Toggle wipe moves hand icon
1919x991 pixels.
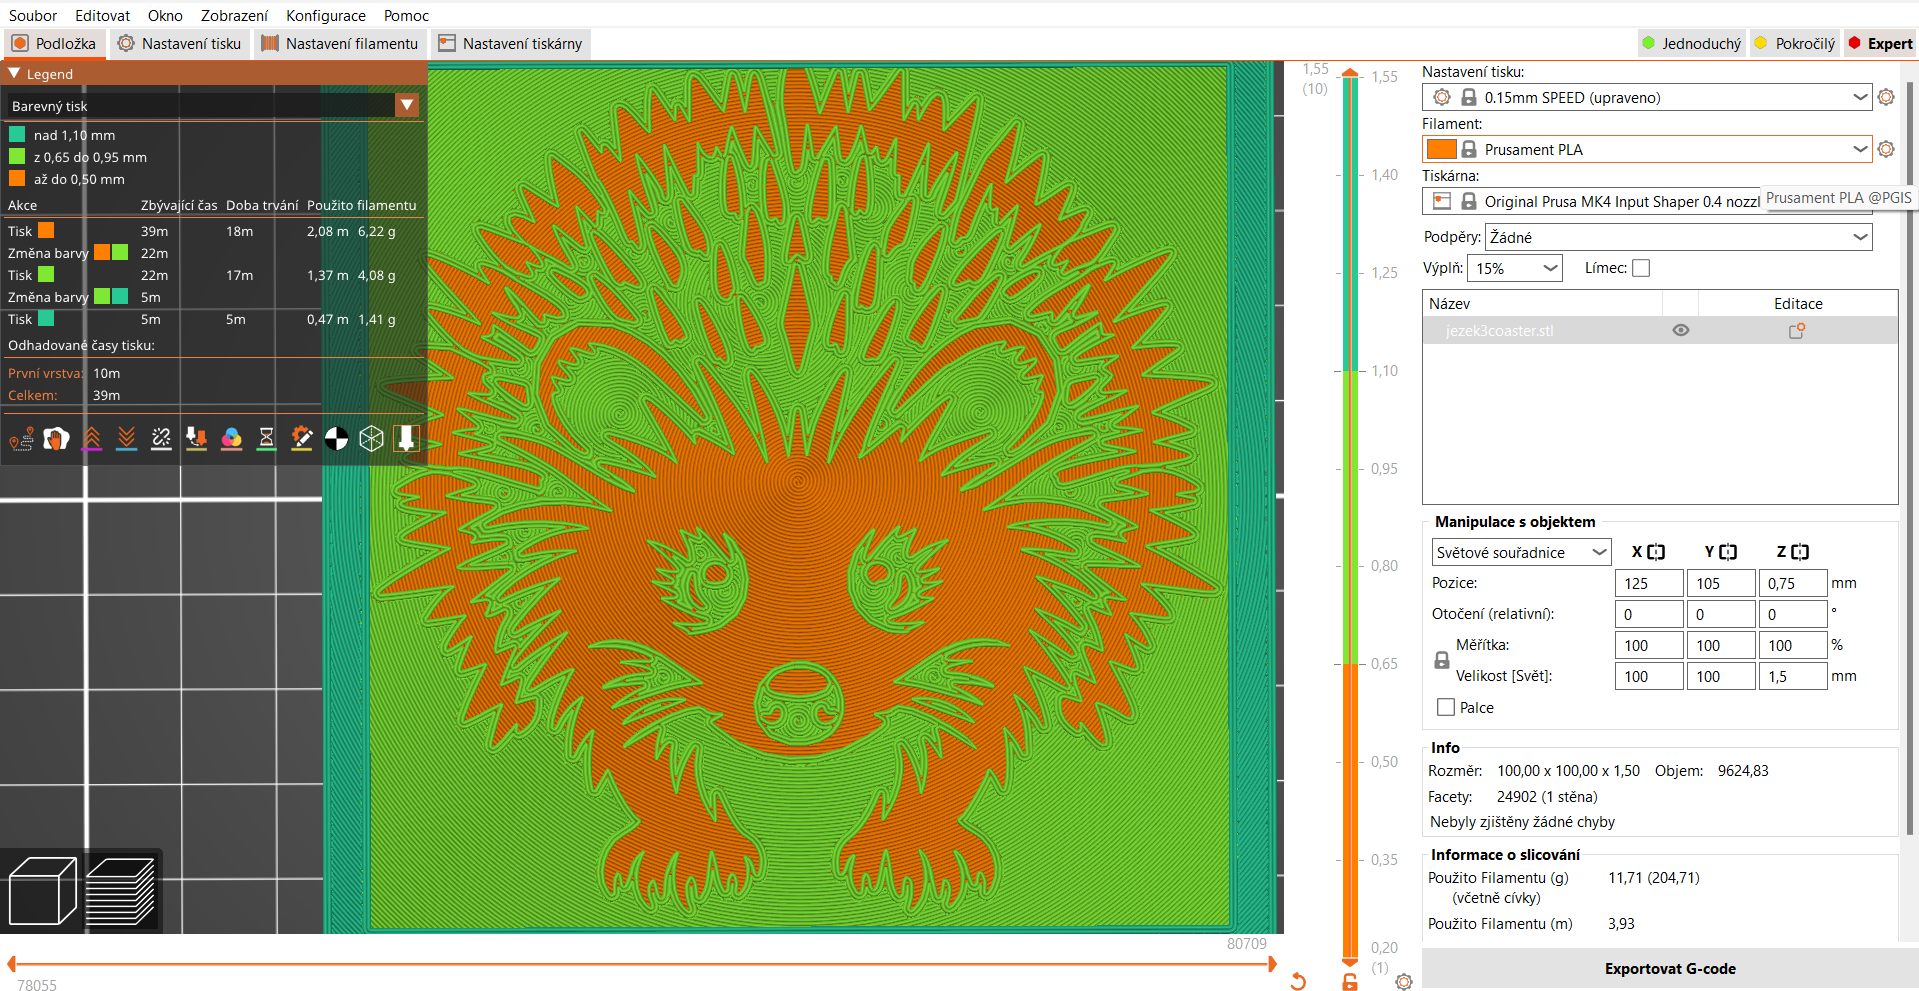[x=56, y=438]
